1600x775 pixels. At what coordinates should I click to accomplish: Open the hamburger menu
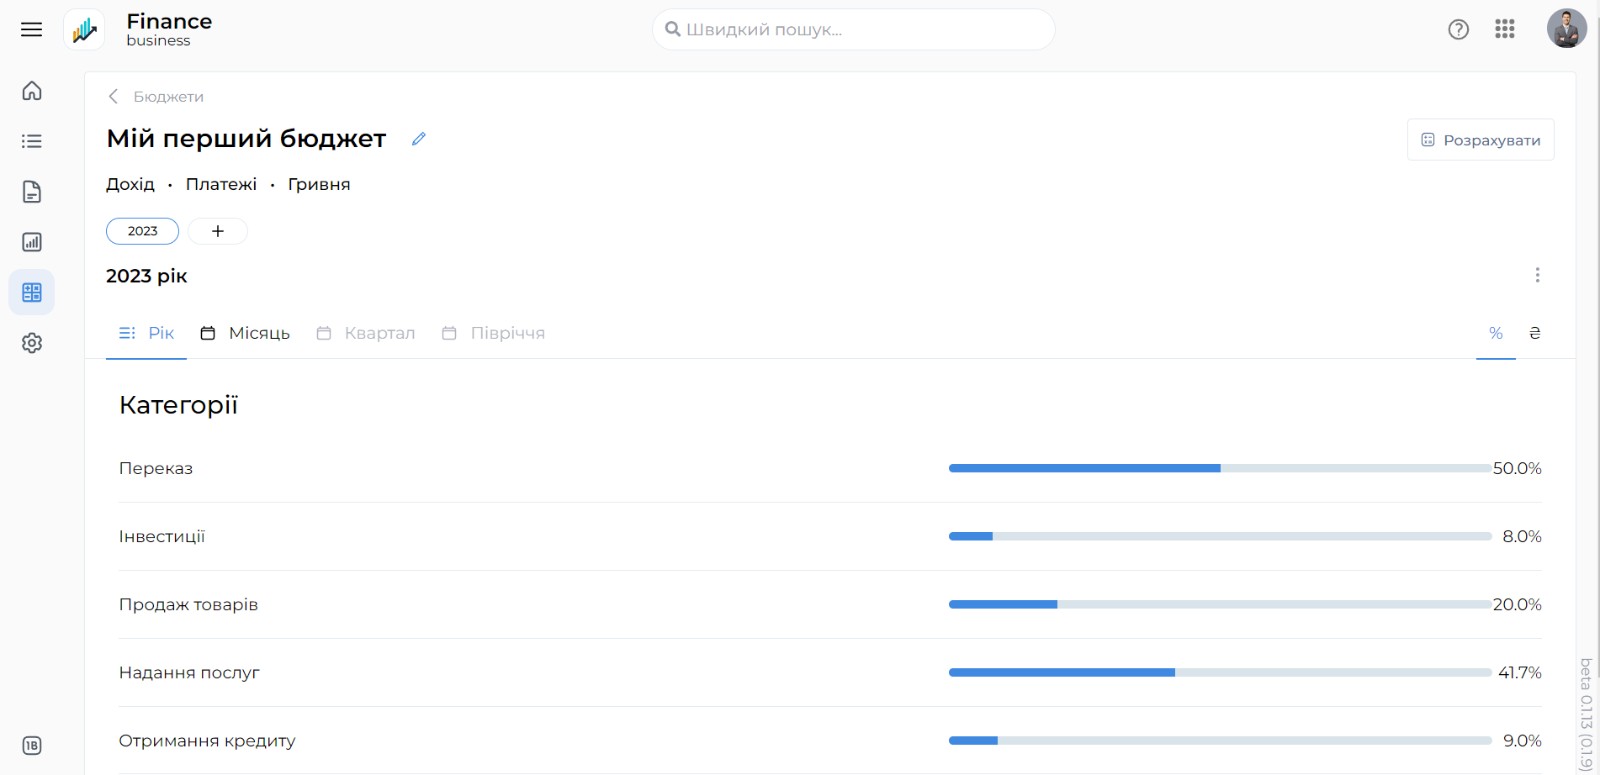click(x=32, y=30)
